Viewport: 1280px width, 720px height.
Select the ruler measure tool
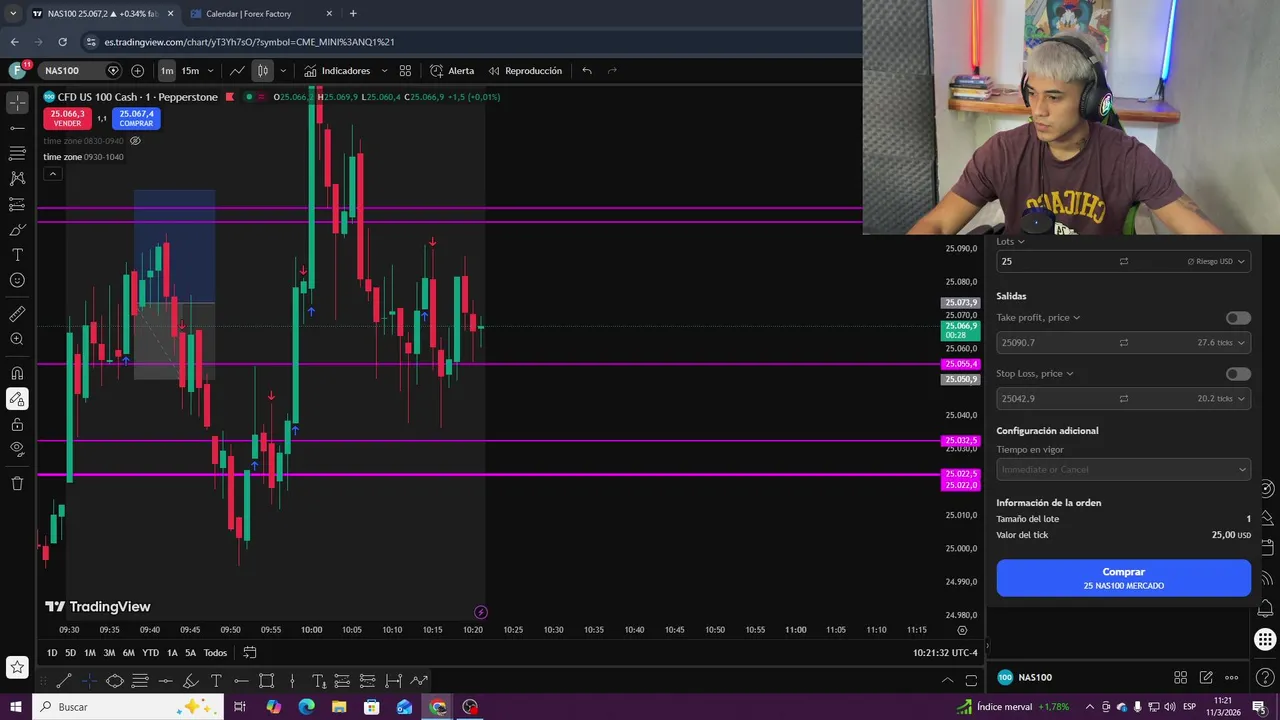(x=17, y=314)
